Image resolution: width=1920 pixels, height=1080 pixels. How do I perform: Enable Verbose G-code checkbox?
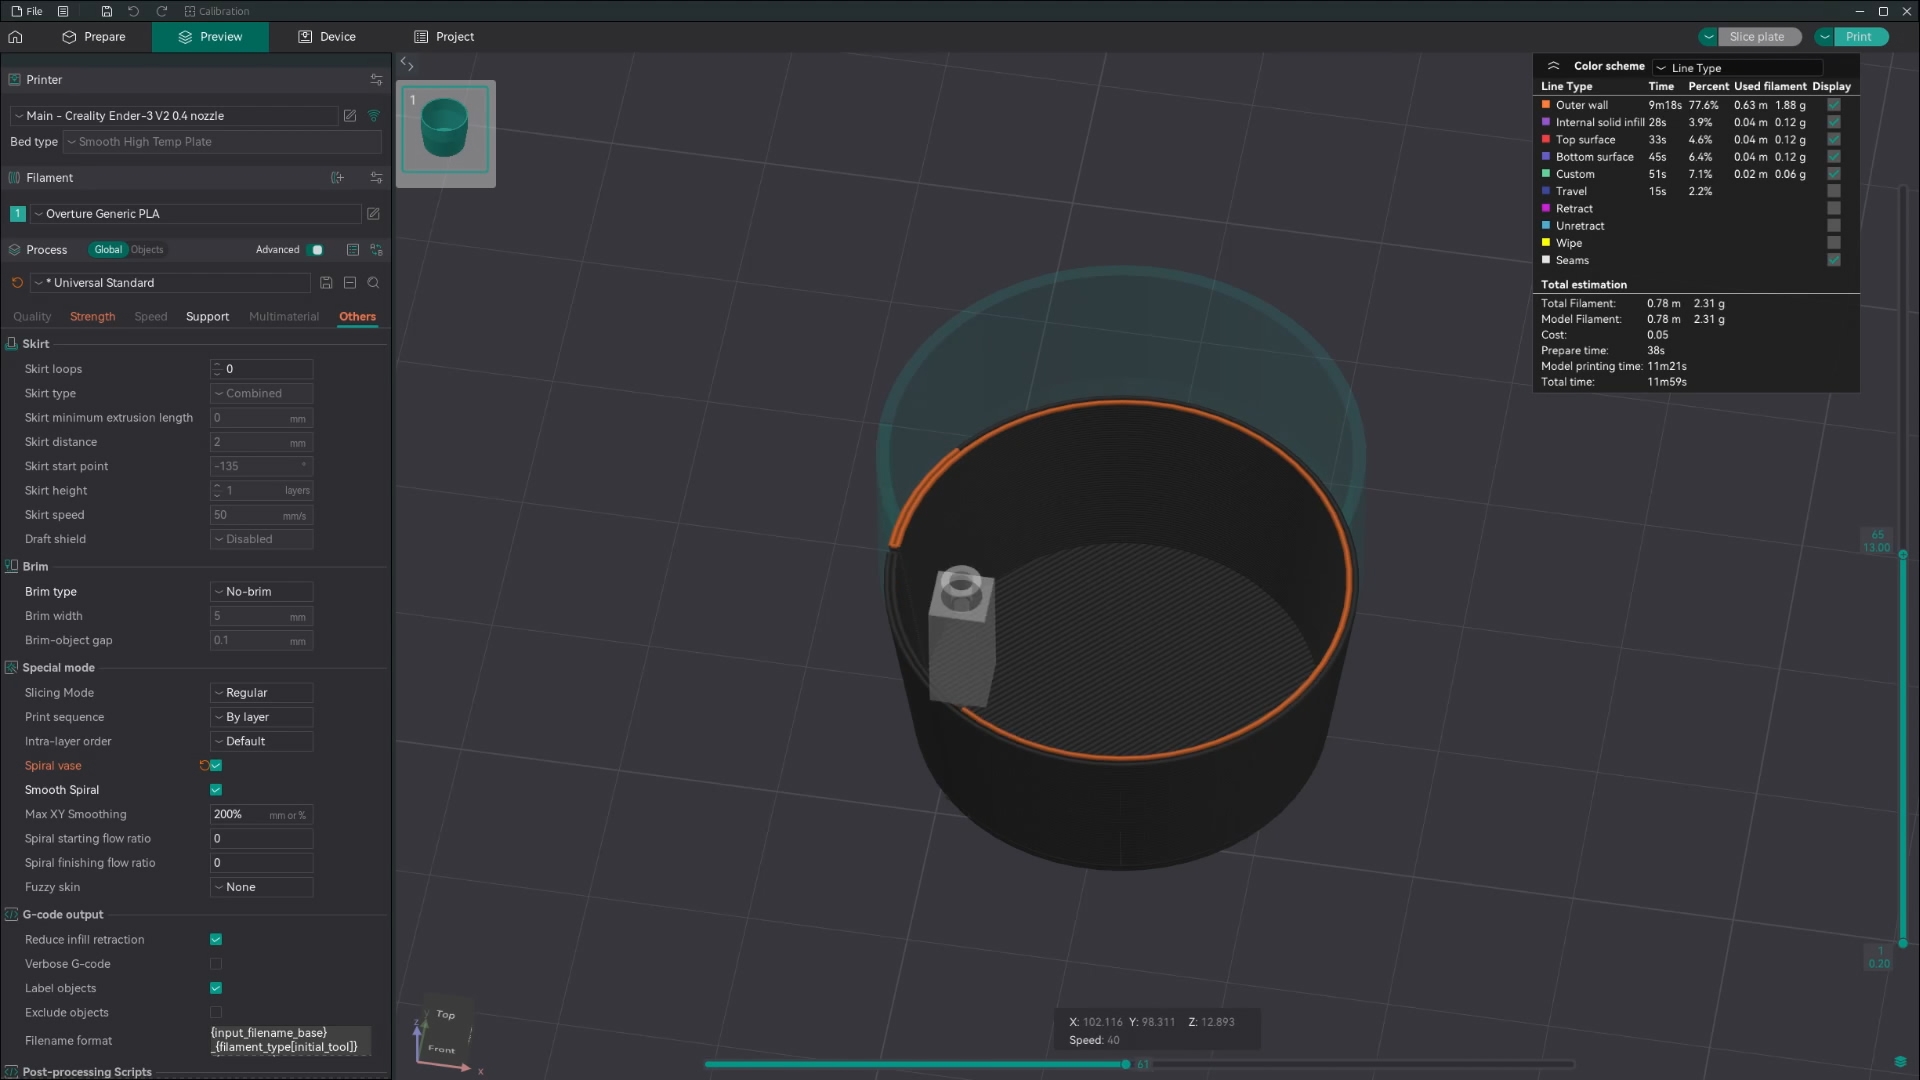216,964
